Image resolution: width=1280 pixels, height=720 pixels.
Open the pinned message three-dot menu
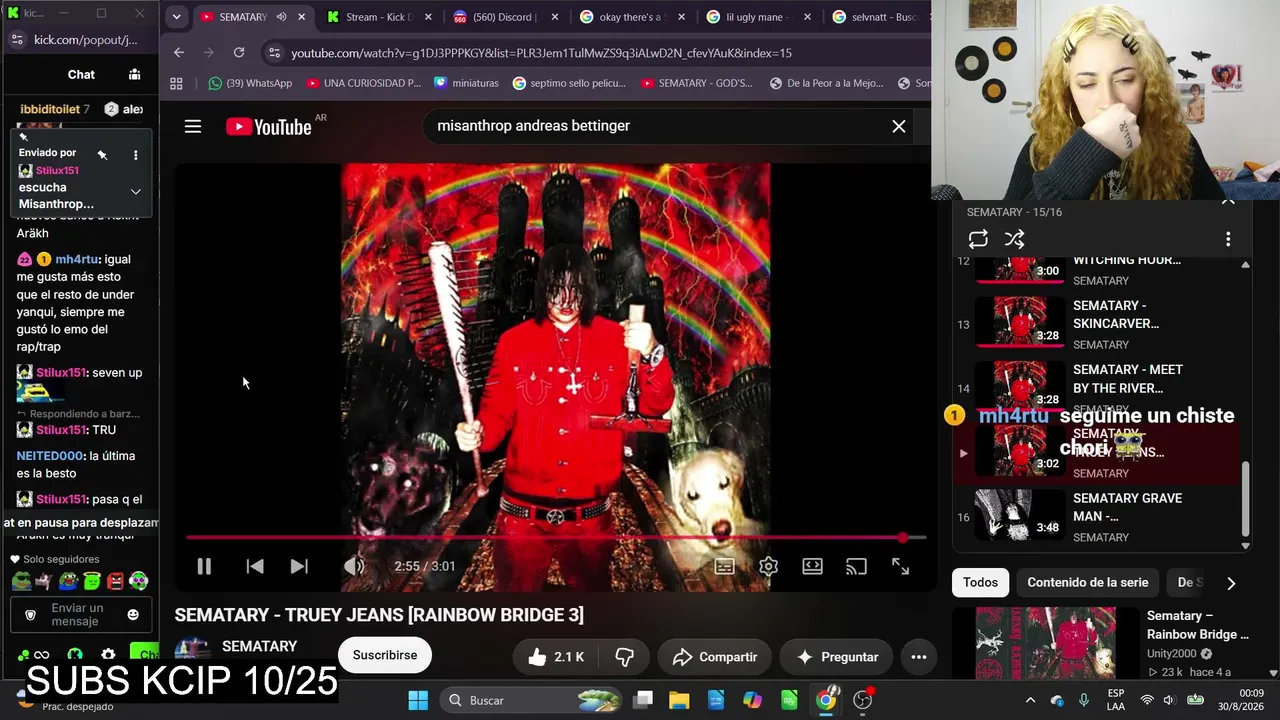135,155
